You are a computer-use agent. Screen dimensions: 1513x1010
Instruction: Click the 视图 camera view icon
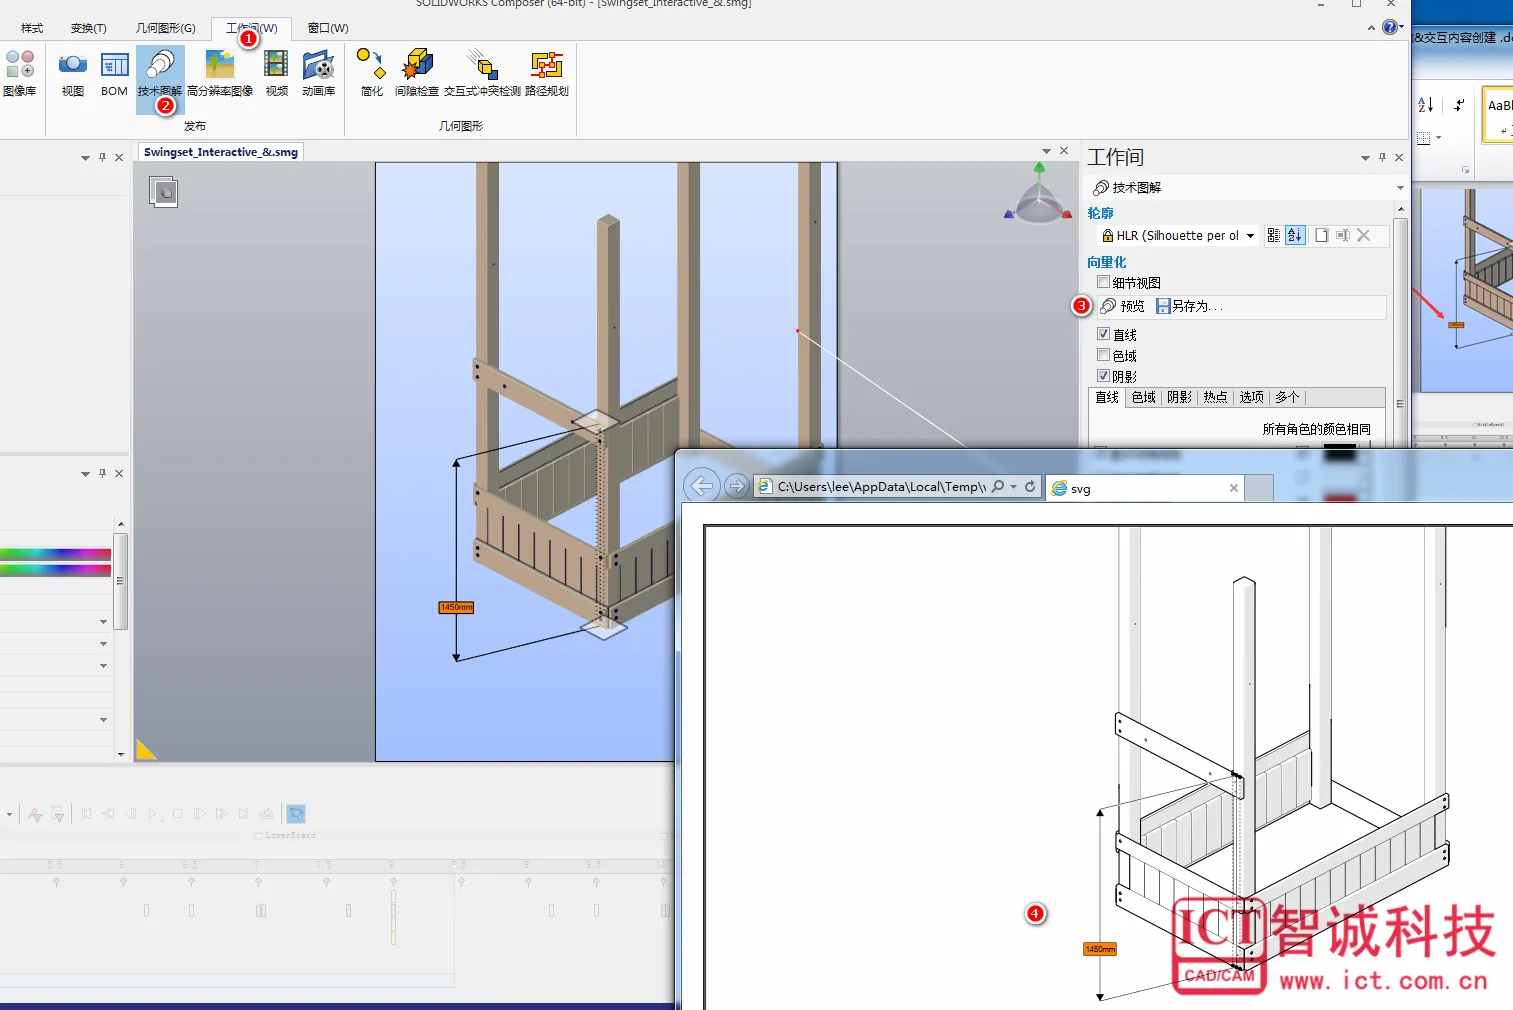pyautogui.click(x=73, y=73)
